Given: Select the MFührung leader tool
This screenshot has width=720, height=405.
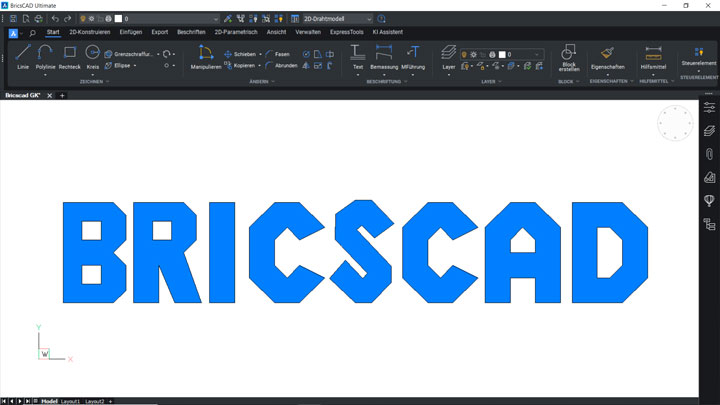Looking at the screenshot, I should (413, 57).
